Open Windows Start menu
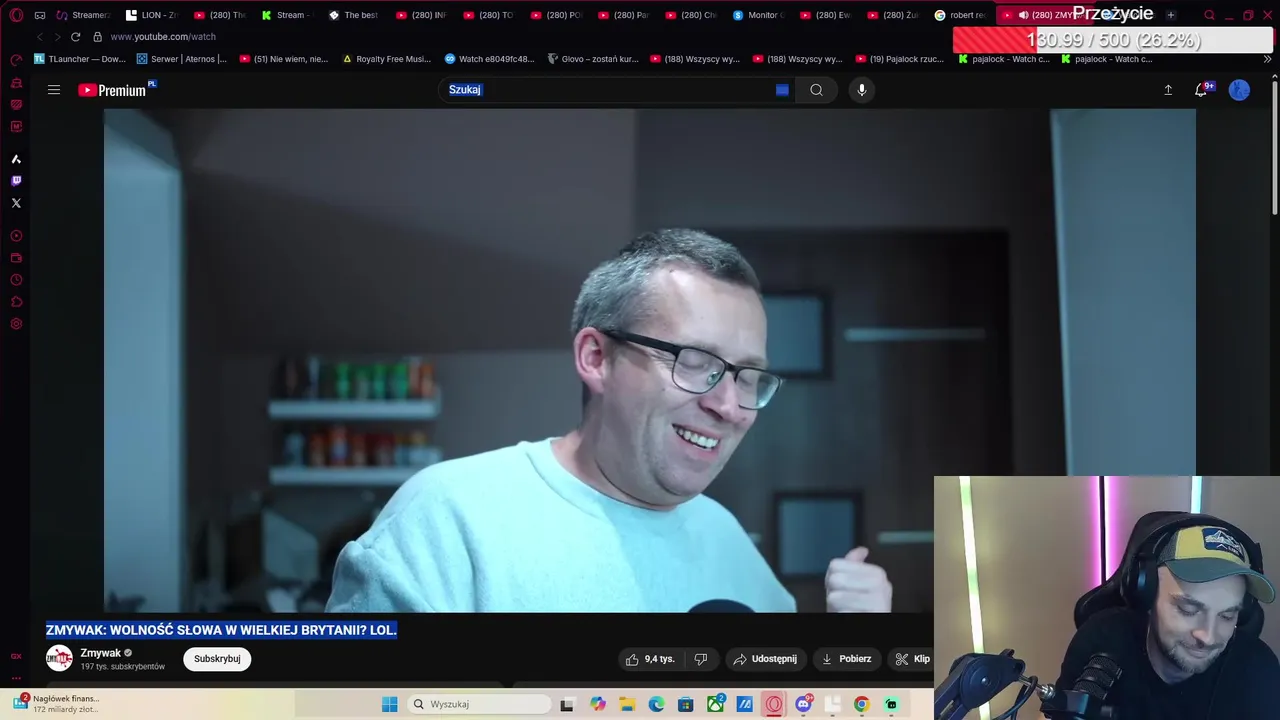Screen dimensions: 1280x720 [x=390, y=704]
